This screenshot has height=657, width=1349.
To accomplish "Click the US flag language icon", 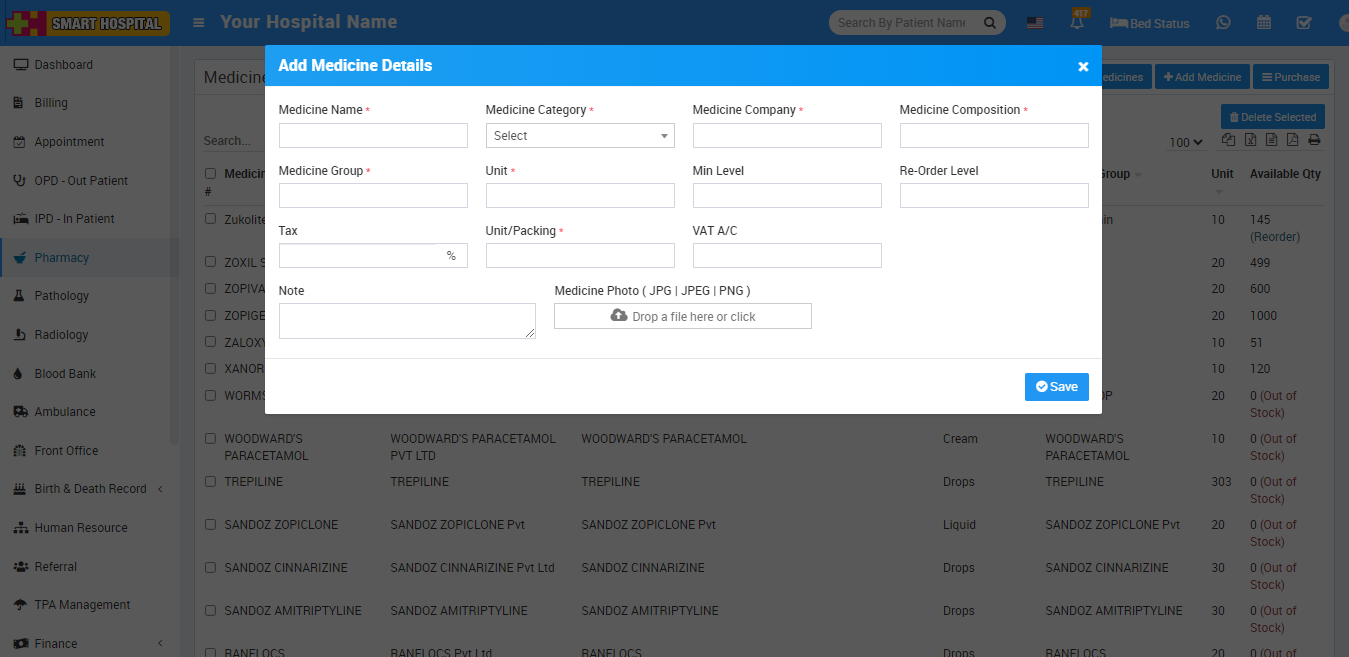I will click(x=1035, y=23).
